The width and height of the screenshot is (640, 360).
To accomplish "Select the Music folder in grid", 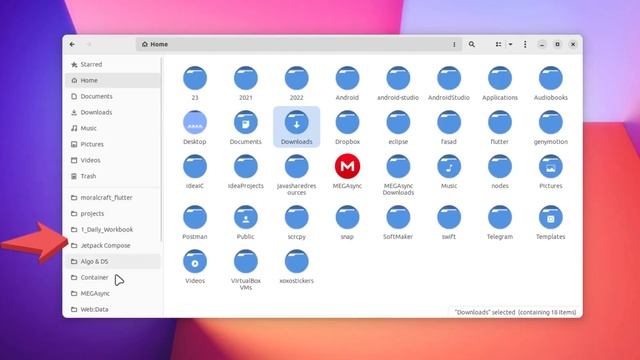I will [x=449, y=171].
